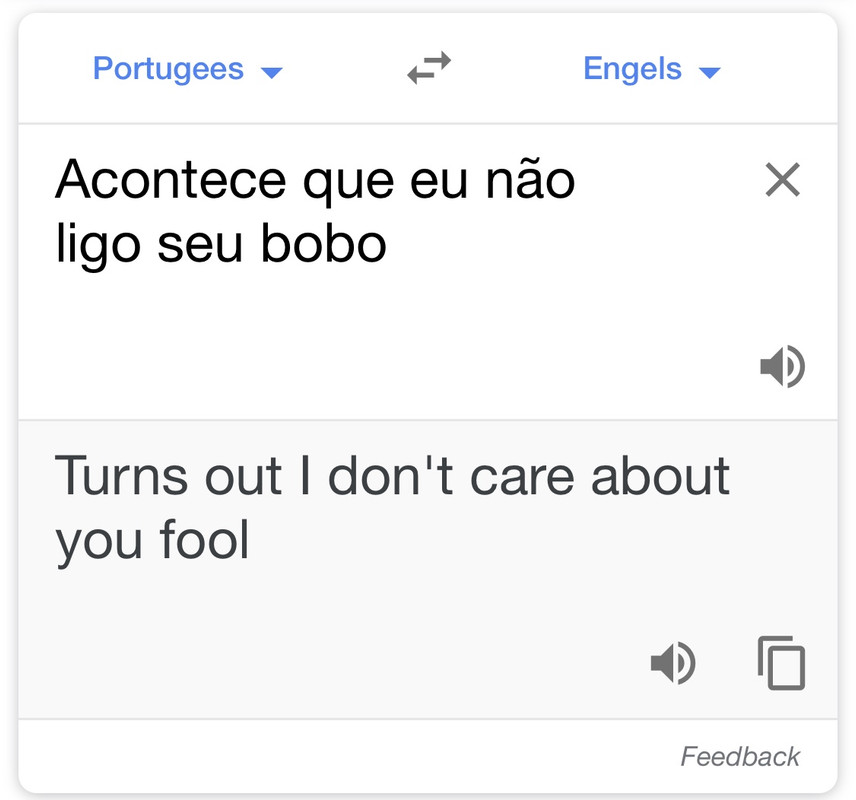Click the blue arrow beside Engels
This screenshot has width=856, height=800.
click(x=710, y=72)
